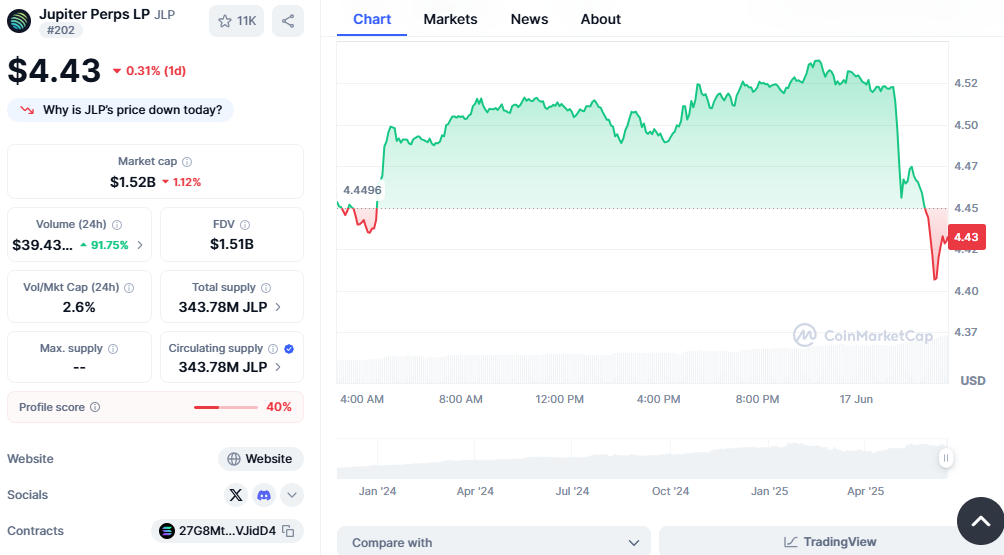Click the TradingView chart icon
The width and height of the screenshot is (1004, 555).
tap(791, 542)
